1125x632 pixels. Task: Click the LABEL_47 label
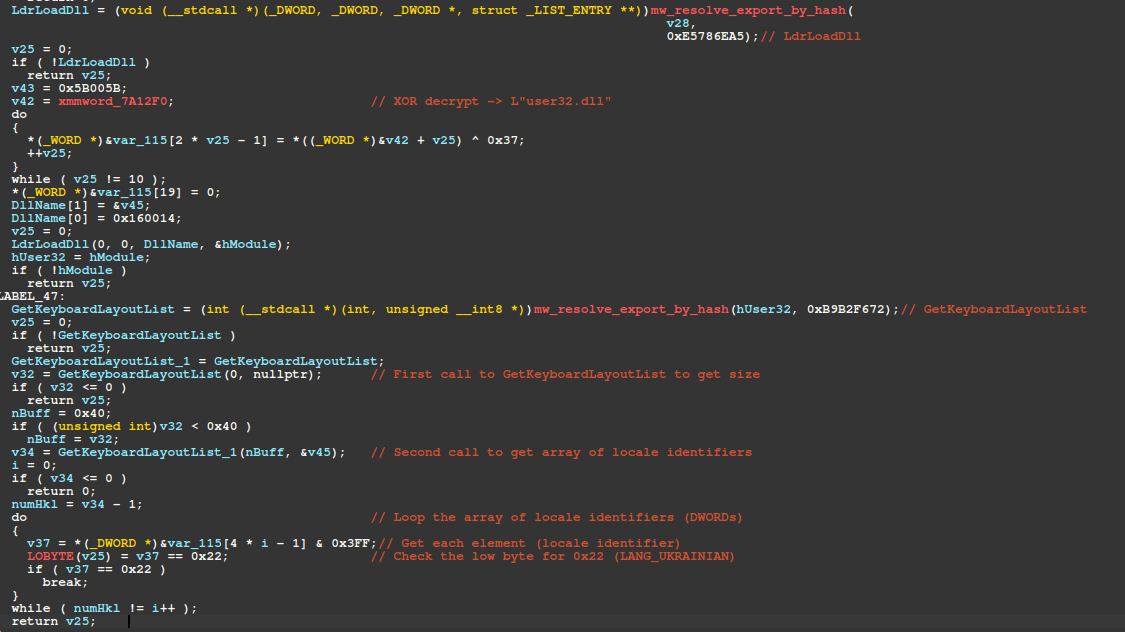32,296
